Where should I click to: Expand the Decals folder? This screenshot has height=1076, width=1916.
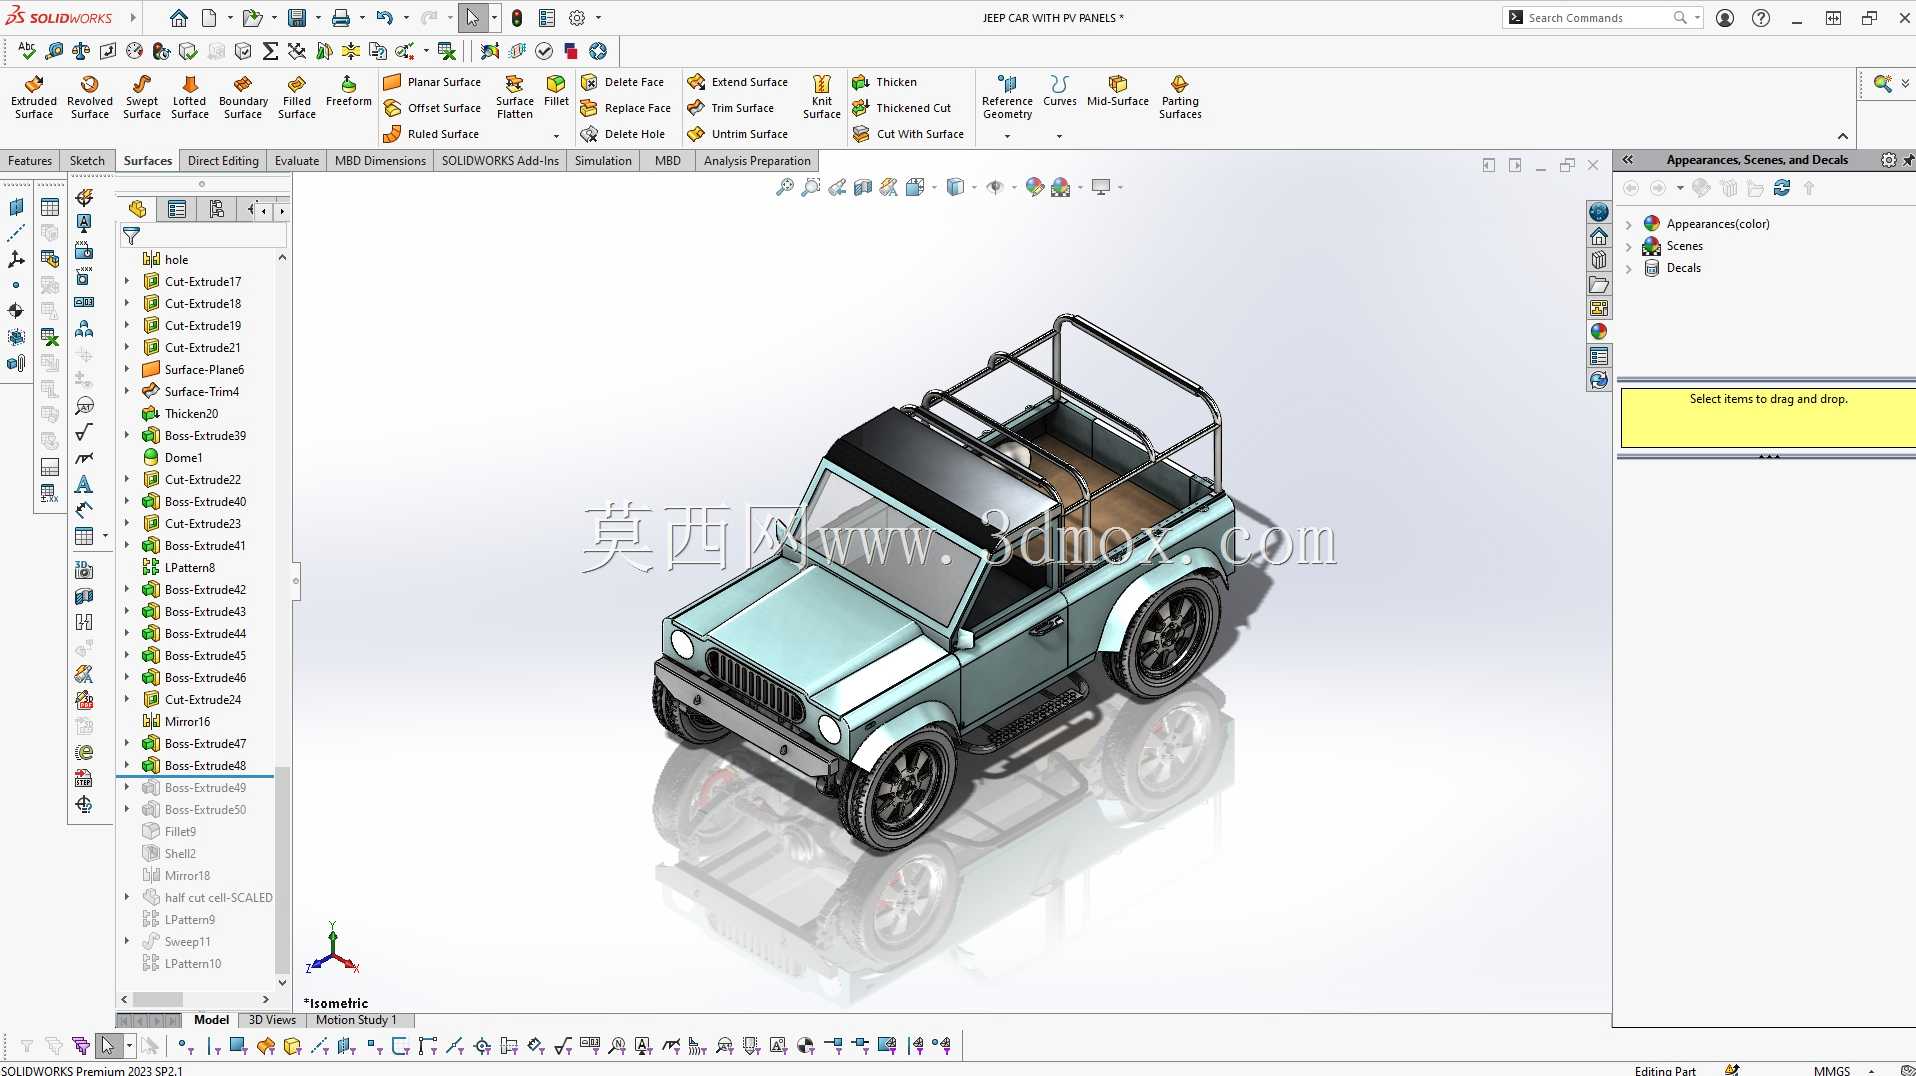coord(1629,269)
